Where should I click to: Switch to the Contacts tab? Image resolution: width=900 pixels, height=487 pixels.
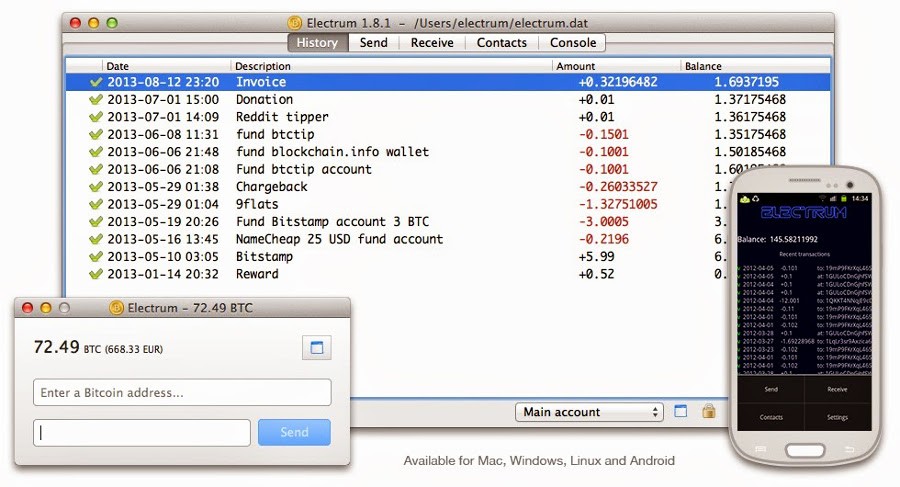click(502, 42)
